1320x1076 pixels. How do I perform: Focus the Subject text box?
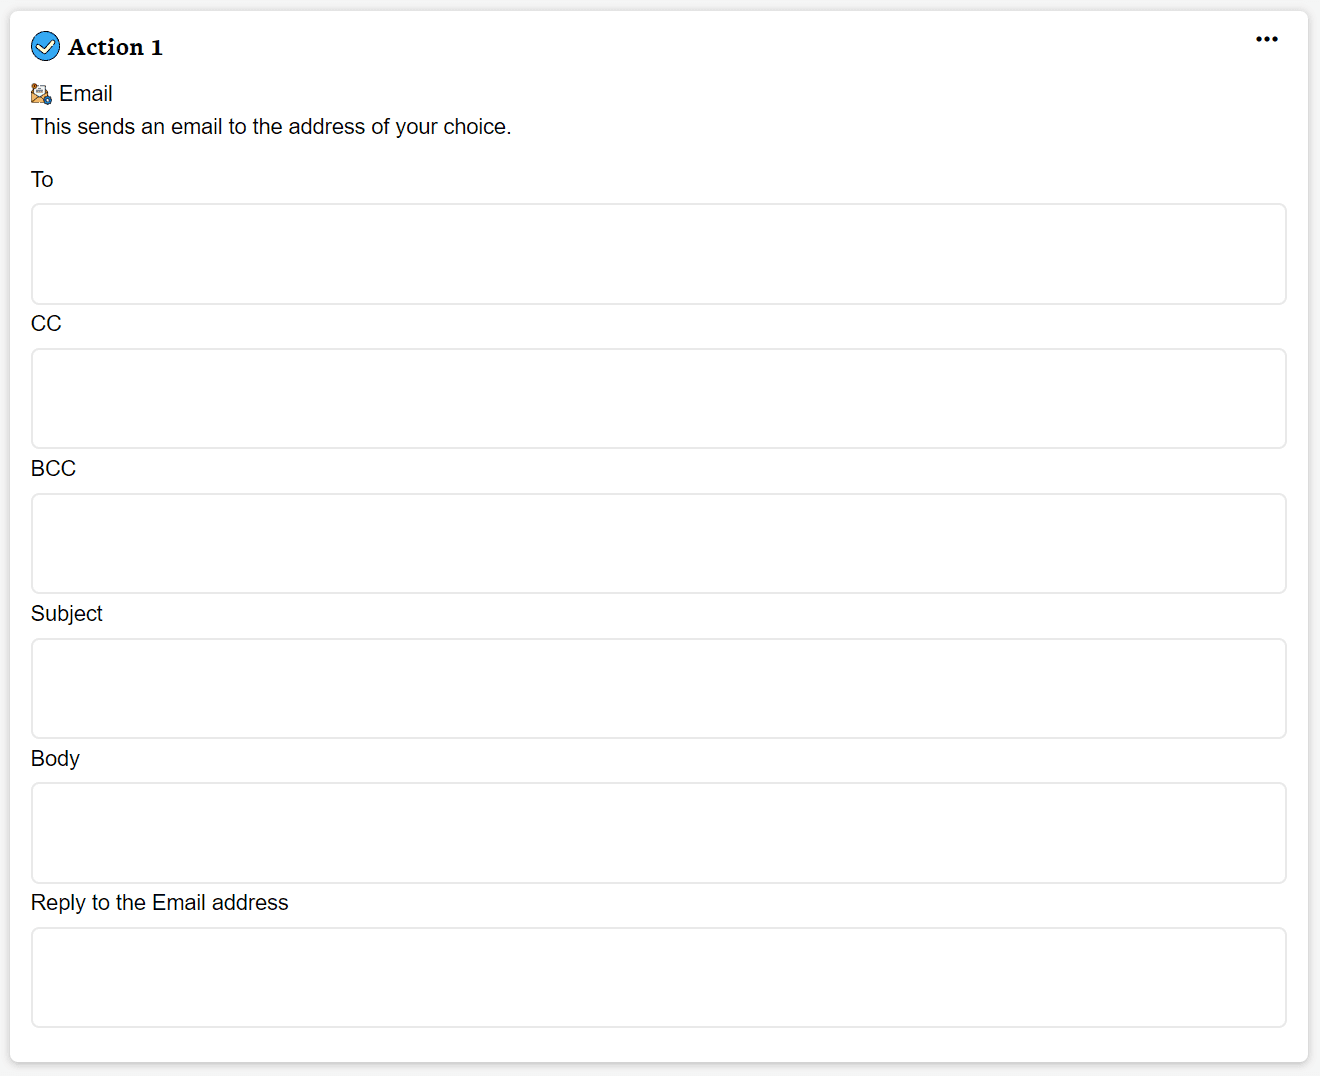click(x=658, y=688)
